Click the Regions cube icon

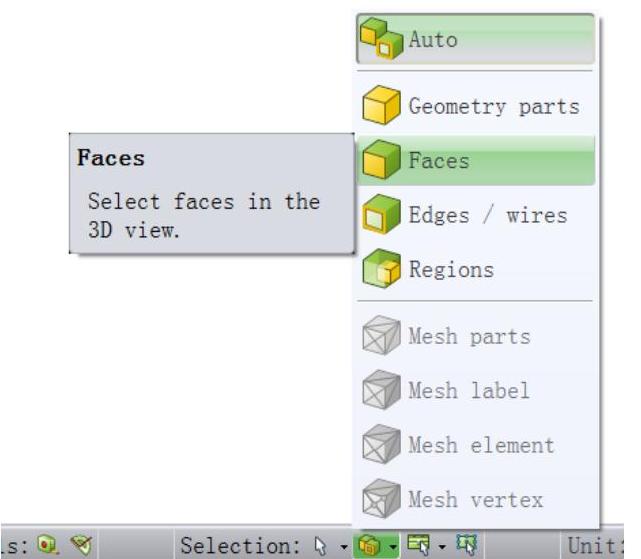[x=381, y=269]
